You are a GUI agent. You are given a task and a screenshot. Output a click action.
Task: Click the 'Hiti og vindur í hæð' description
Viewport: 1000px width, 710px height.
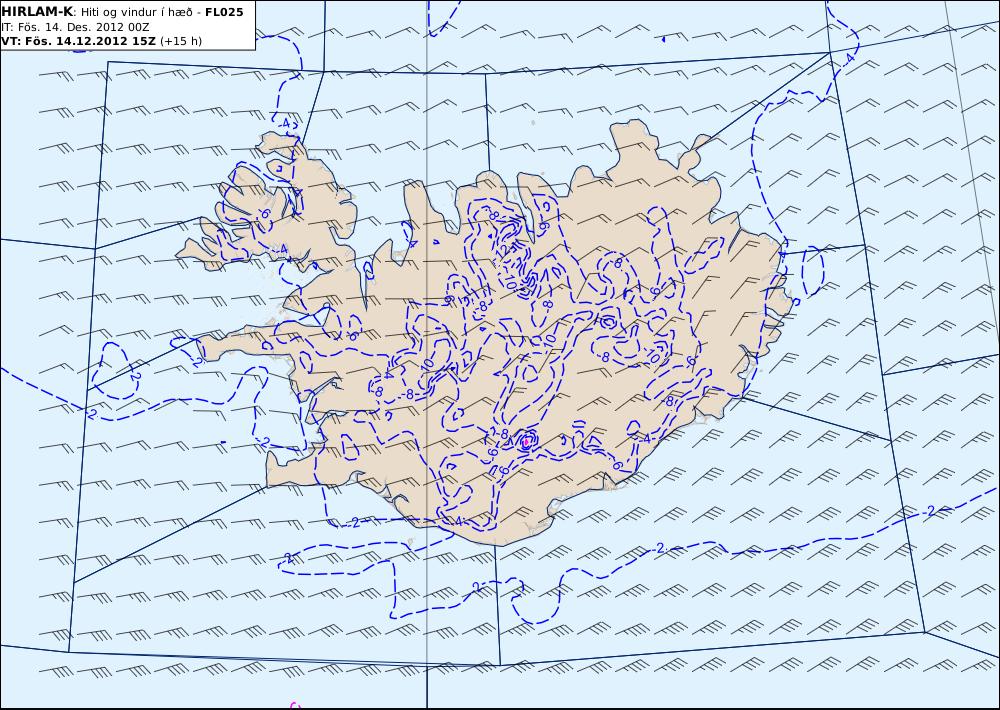(x=136, y=12)
